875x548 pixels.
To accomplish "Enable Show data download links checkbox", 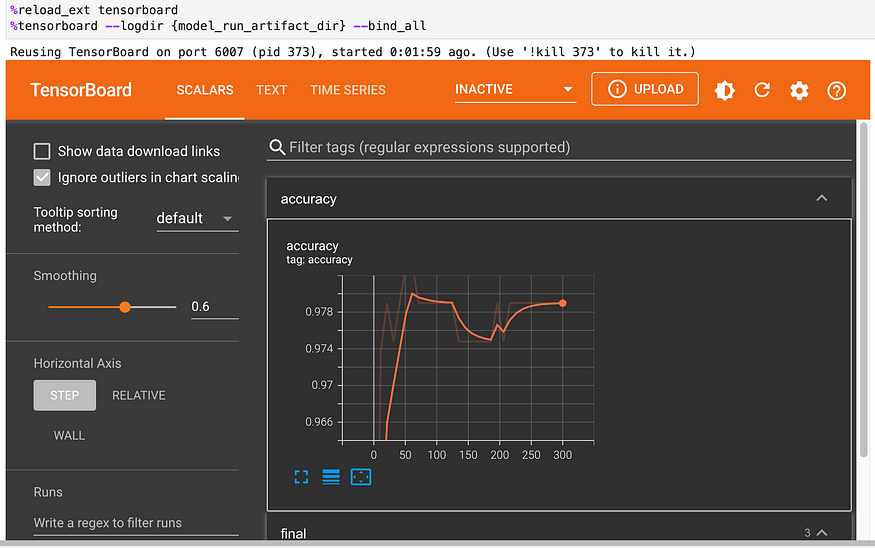I will pos(42,151).
